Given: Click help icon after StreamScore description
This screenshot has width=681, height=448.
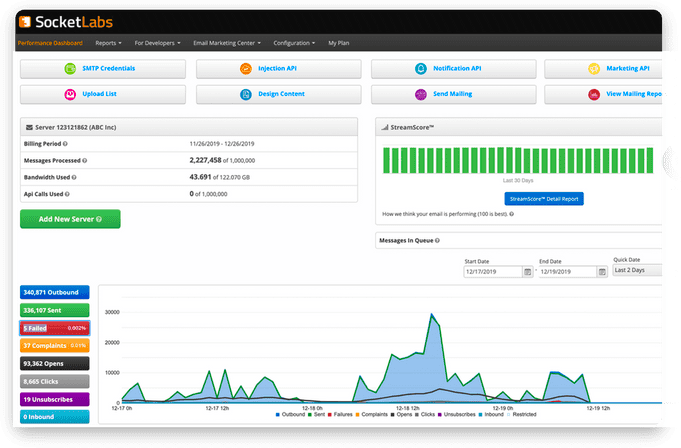Looking at the screenshot, I should coord(512,214).
